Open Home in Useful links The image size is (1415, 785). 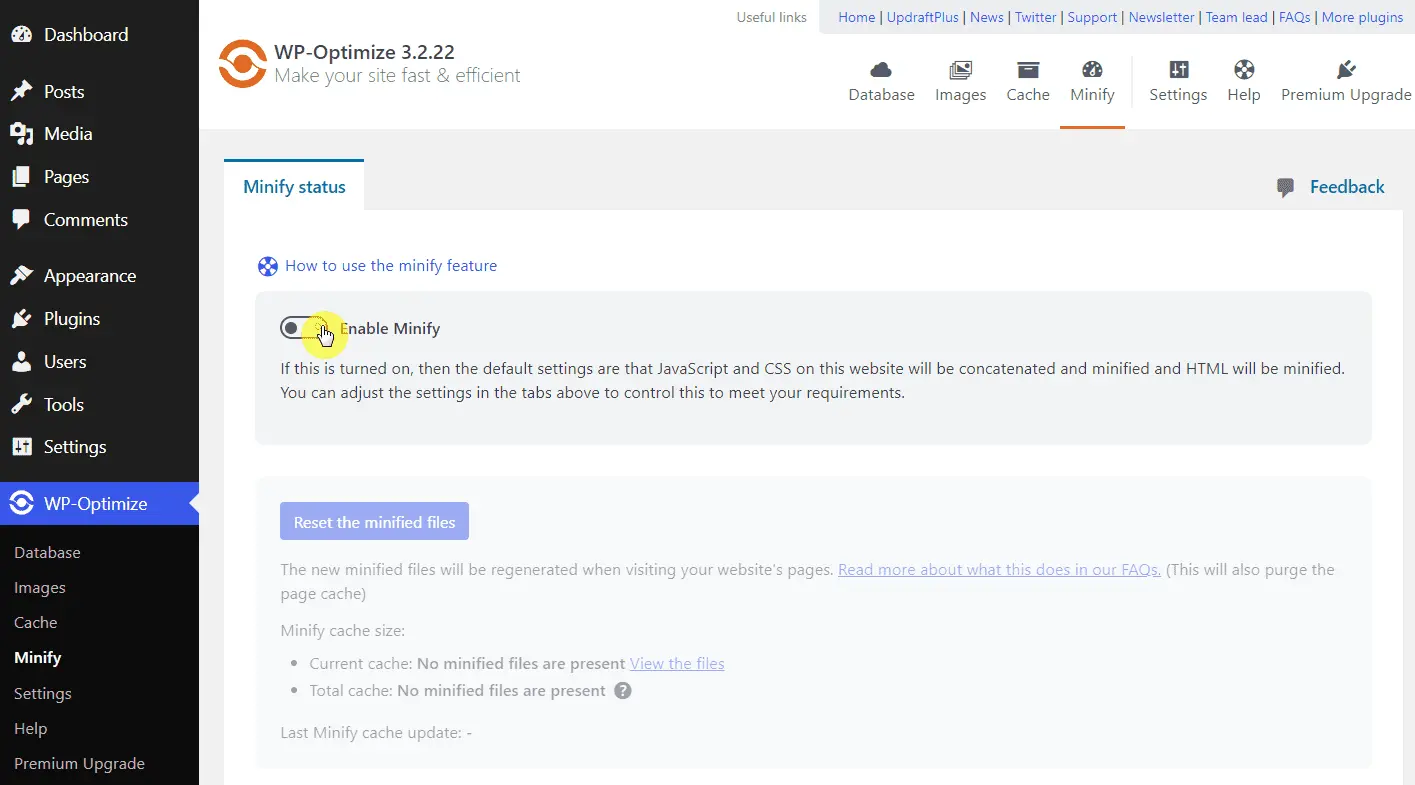[x=857, y=17]
